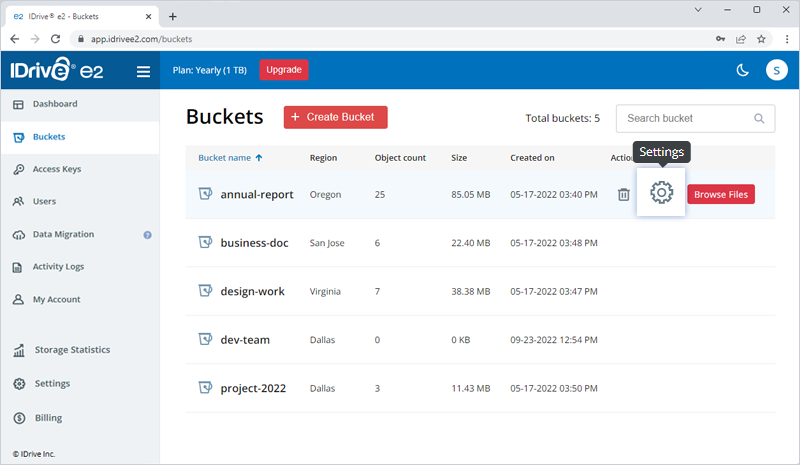This screenshot has width=800, height=465.
Task: Click Data Migration help question icon
Action: (x=147, y=235)
